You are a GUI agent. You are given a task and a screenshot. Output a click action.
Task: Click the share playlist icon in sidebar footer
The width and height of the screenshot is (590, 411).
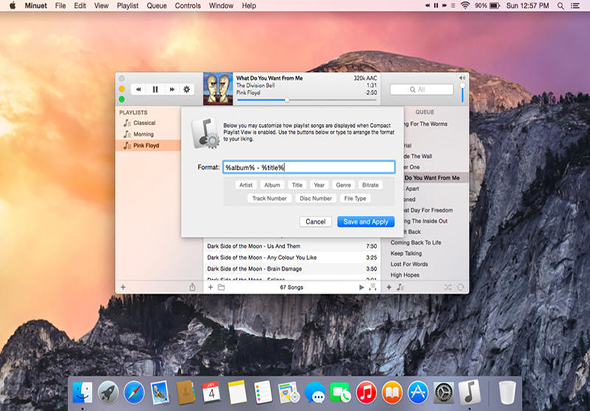pyautogui.click(x=192, y=287)
